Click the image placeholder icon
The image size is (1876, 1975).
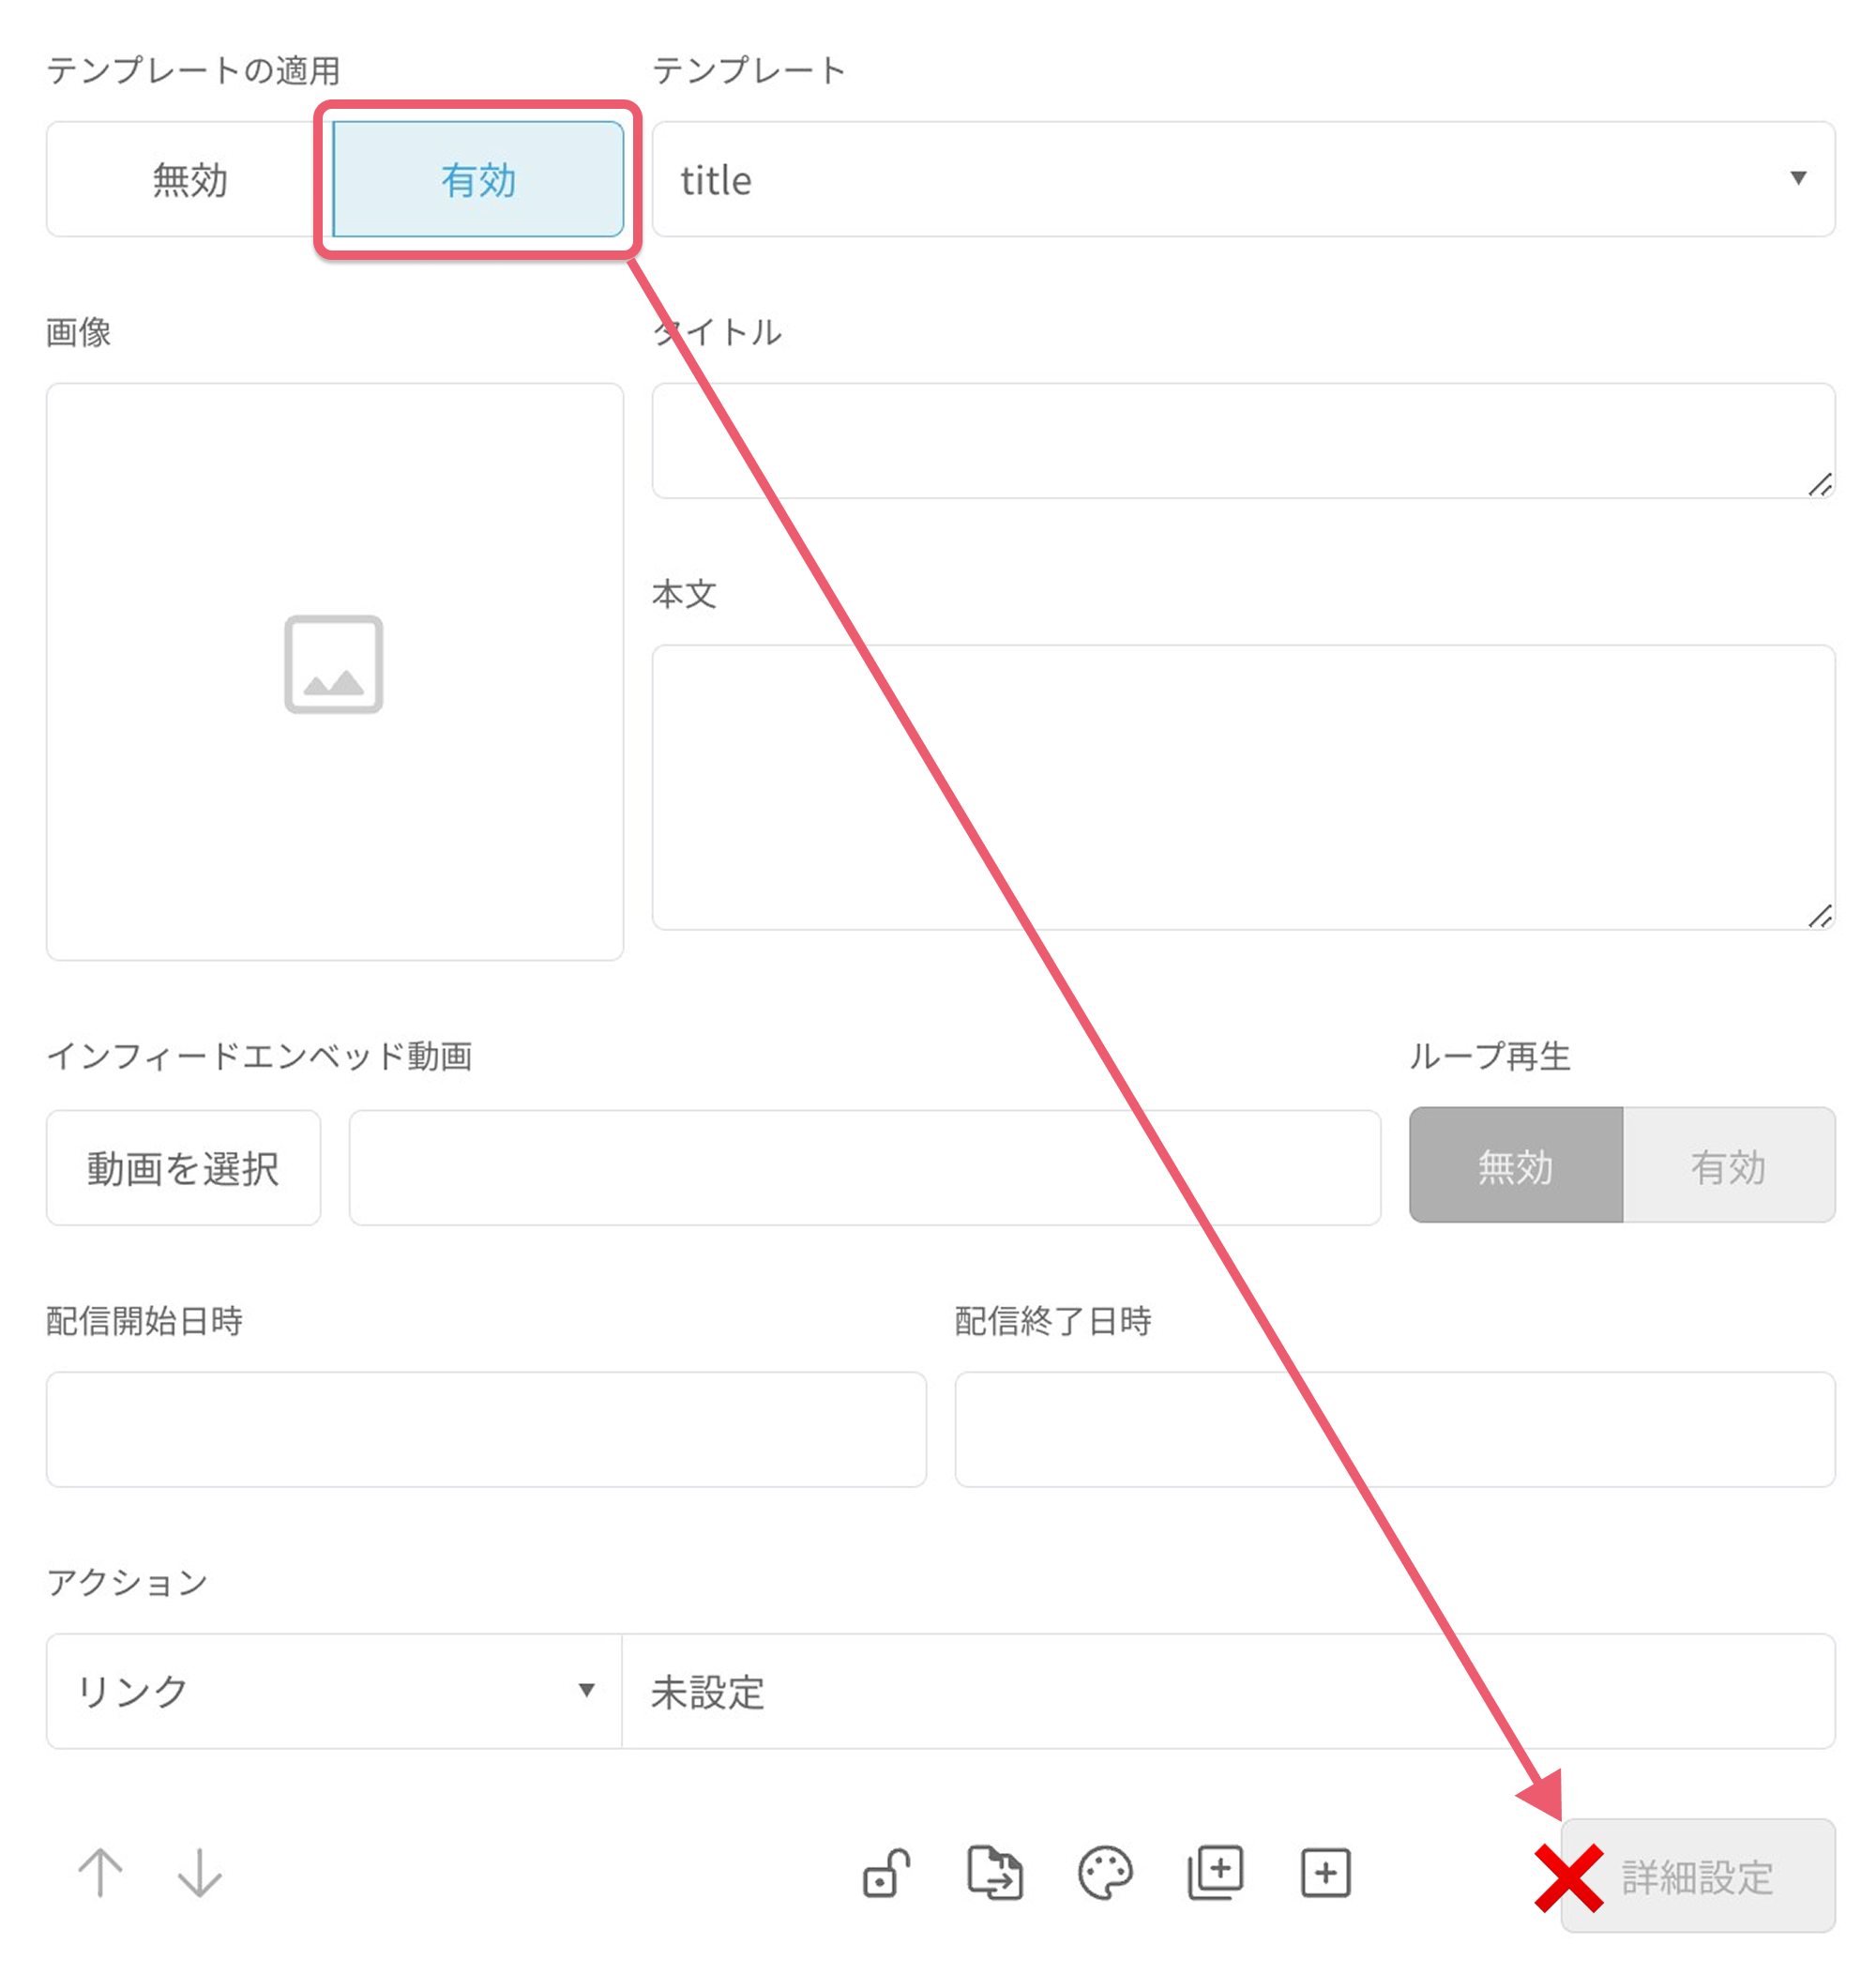tap(334, 664)
